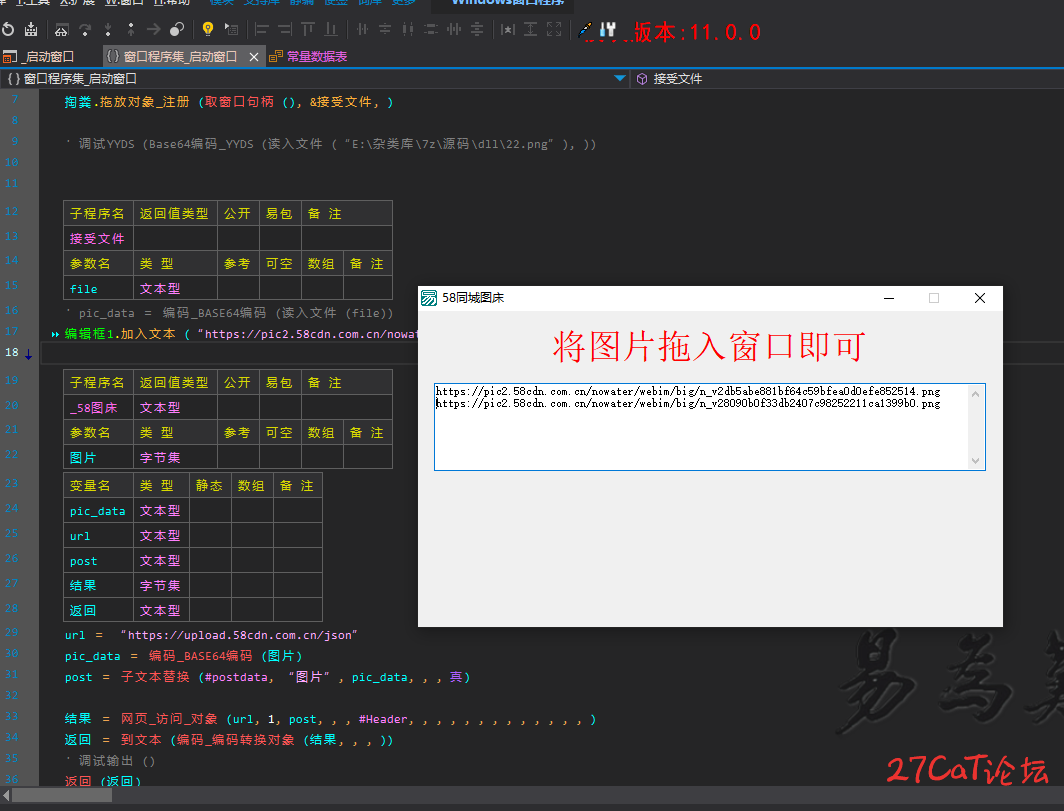Click the 子文本替换 function call
This screenshot has width=1064, height=811.
click(x=155, y=677)
